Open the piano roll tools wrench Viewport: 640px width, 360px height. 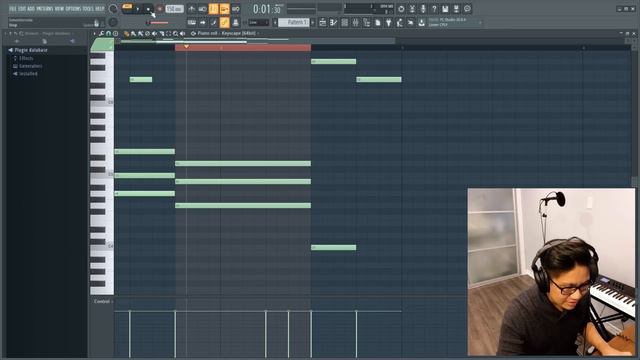(101, 33)
